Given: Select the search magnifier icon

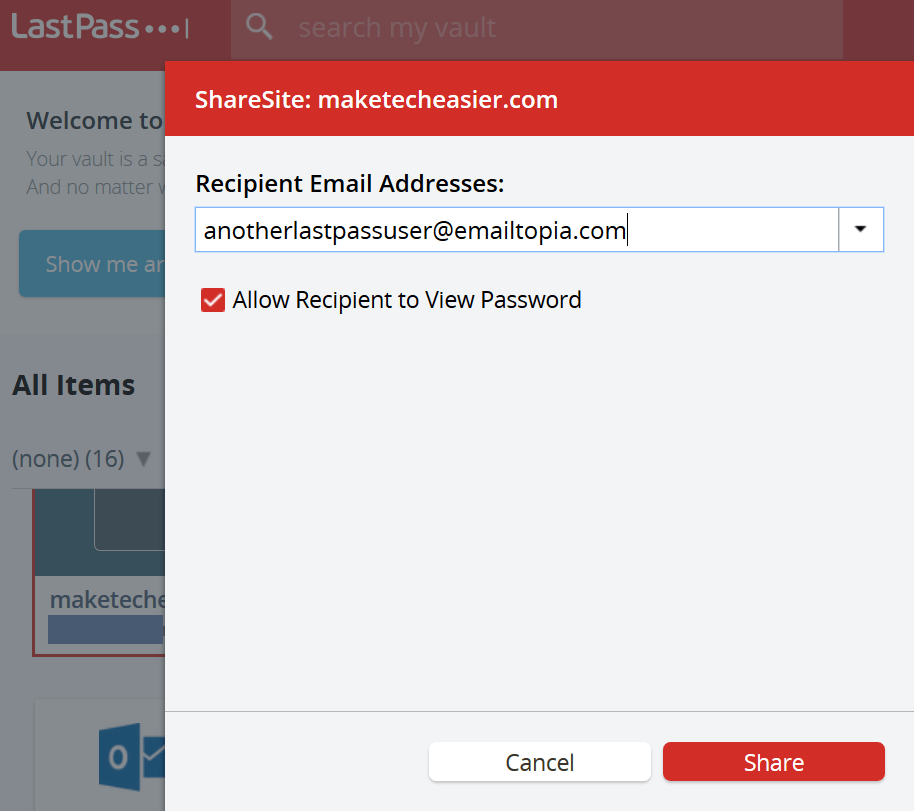Looking at the screenshot, I should 259,27.
